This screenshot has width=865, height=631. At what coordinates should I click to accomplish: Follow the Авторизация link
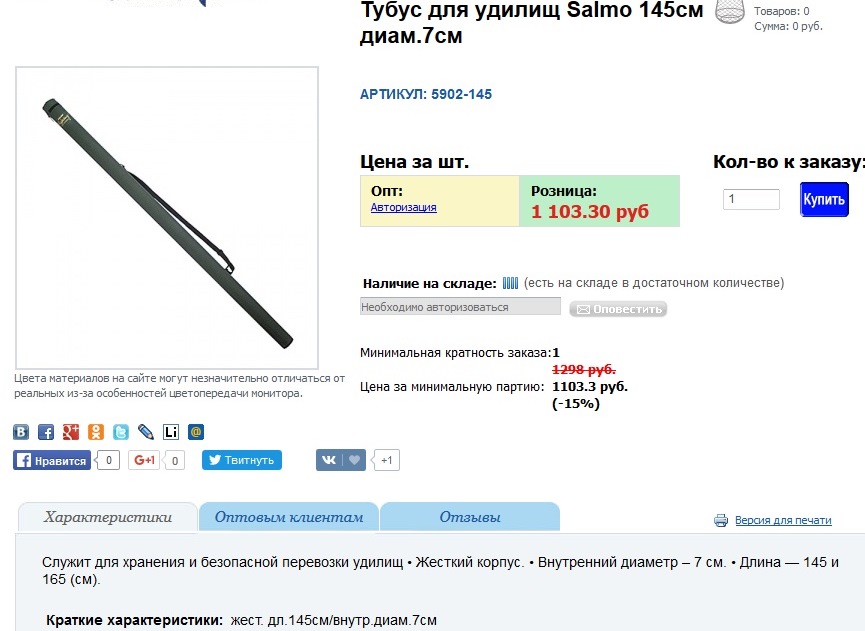pos(403,207)
